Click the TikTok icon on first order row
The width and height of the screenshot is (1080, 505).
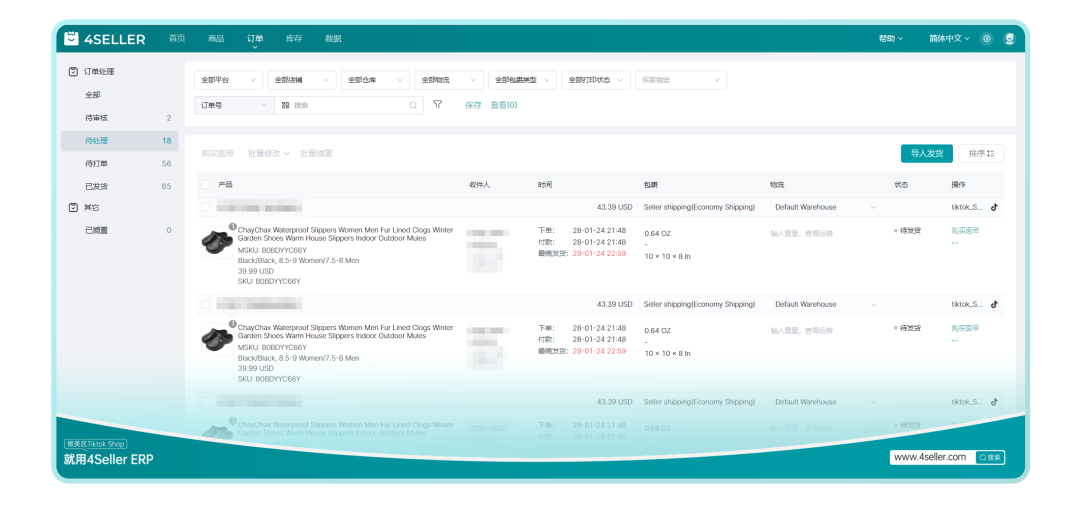(x=994, y=207)
